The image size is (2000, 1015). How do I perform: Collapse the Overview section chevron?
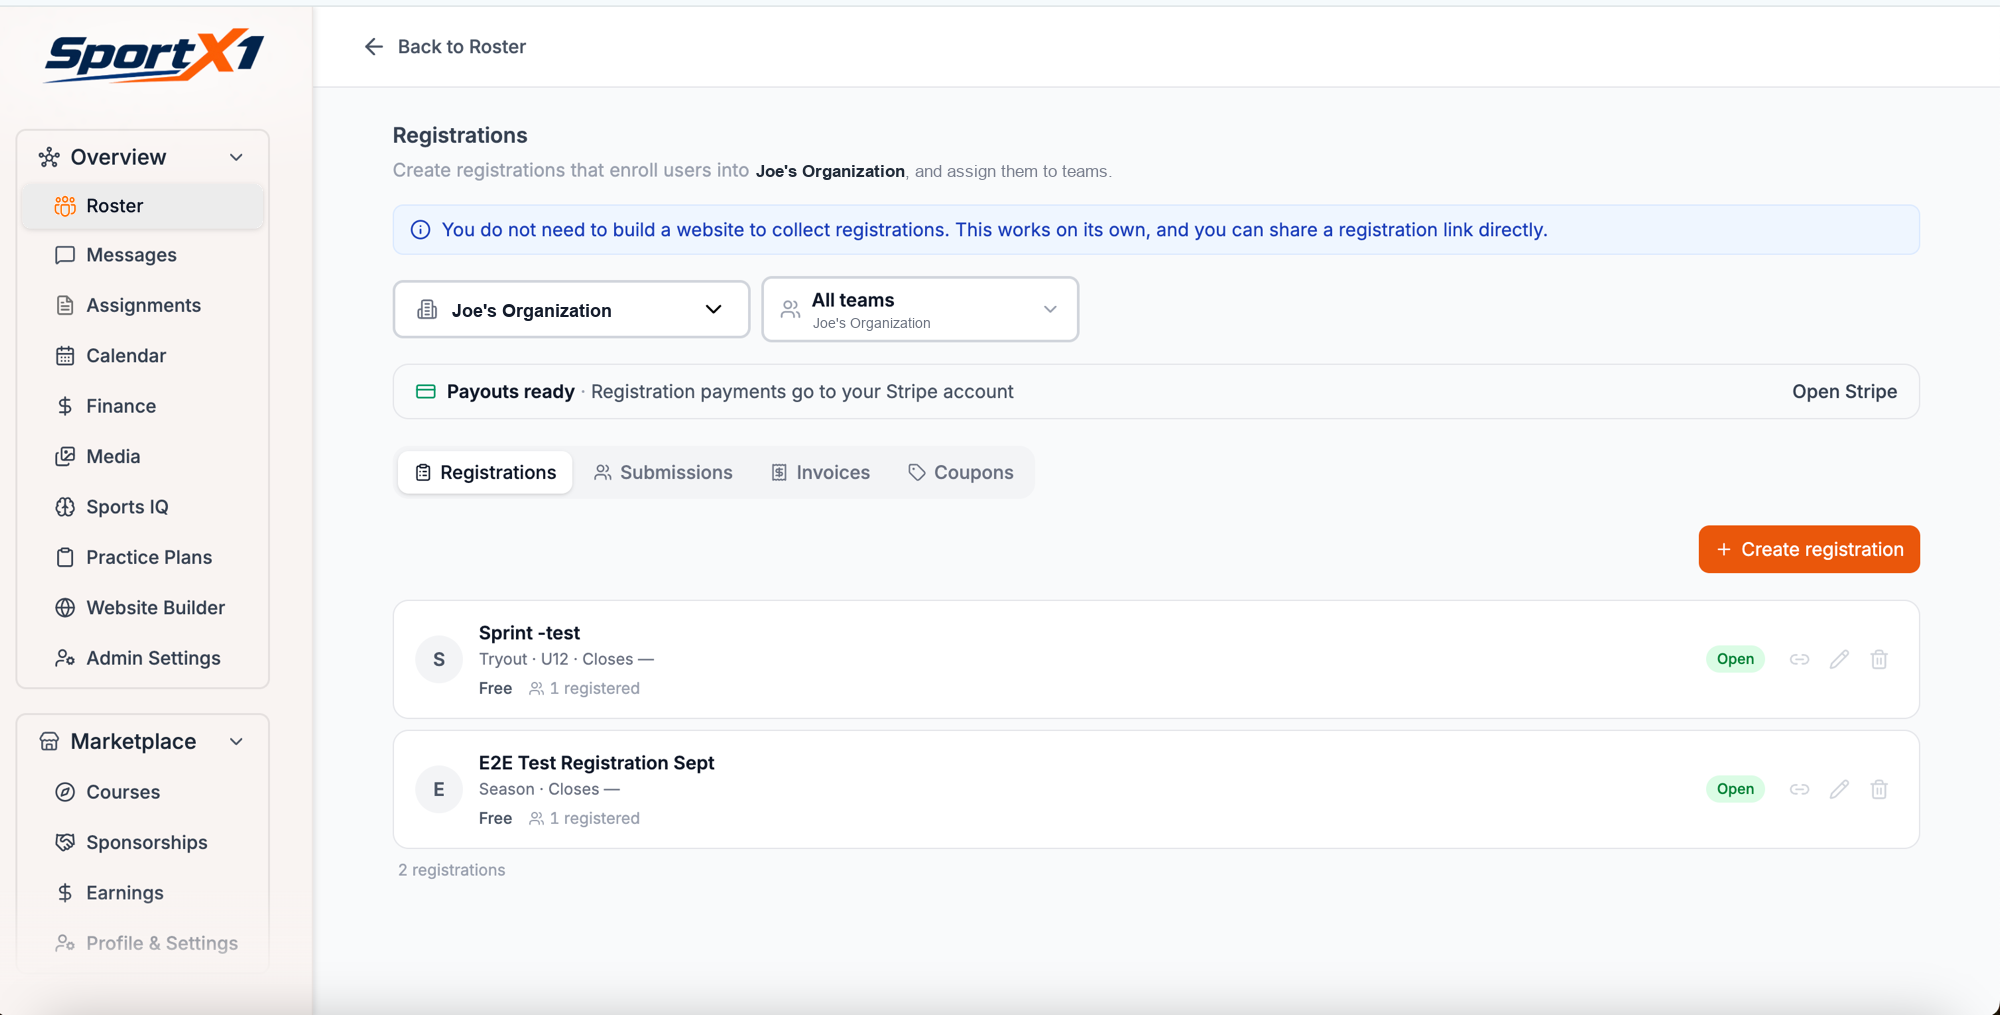point(236,157)
